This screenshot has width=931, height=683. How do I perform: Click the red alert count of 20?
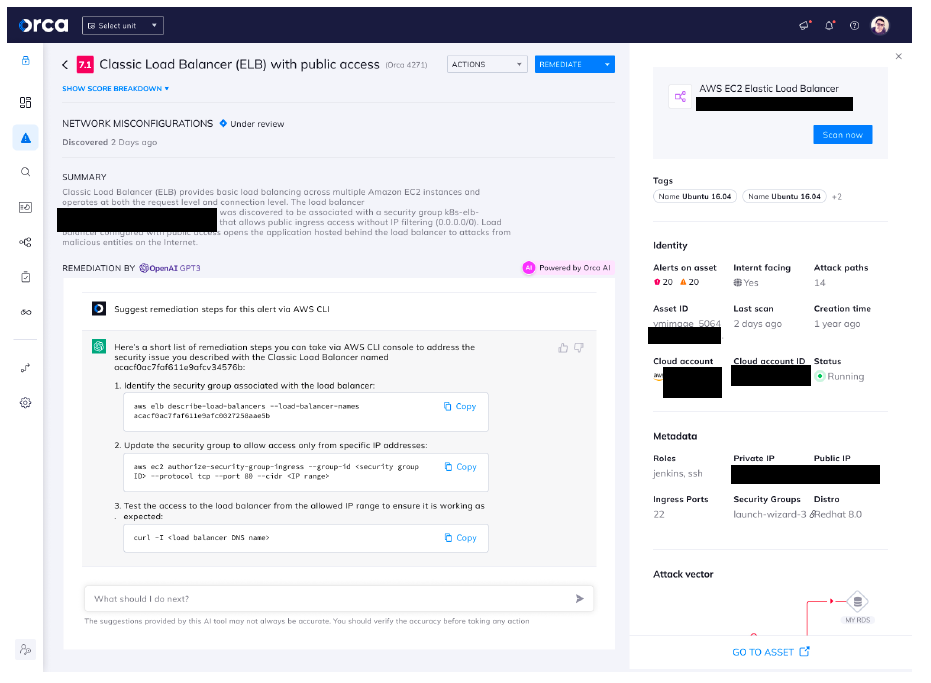(663, 282)
